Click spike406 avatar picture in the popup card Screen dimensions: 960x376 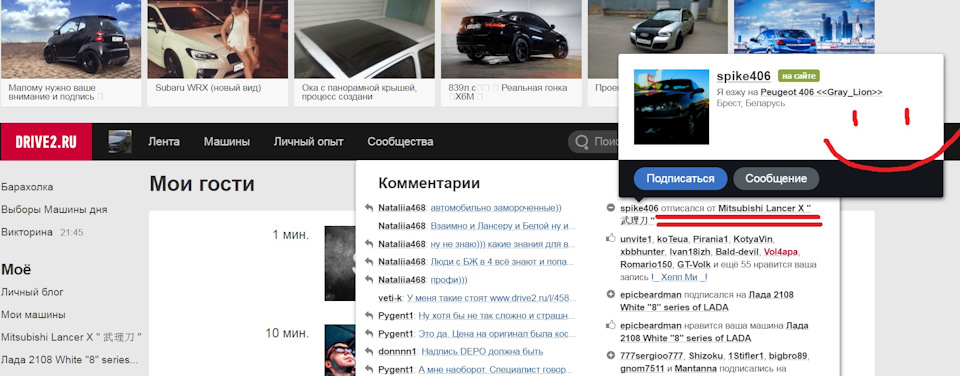(x=671, y=107)
